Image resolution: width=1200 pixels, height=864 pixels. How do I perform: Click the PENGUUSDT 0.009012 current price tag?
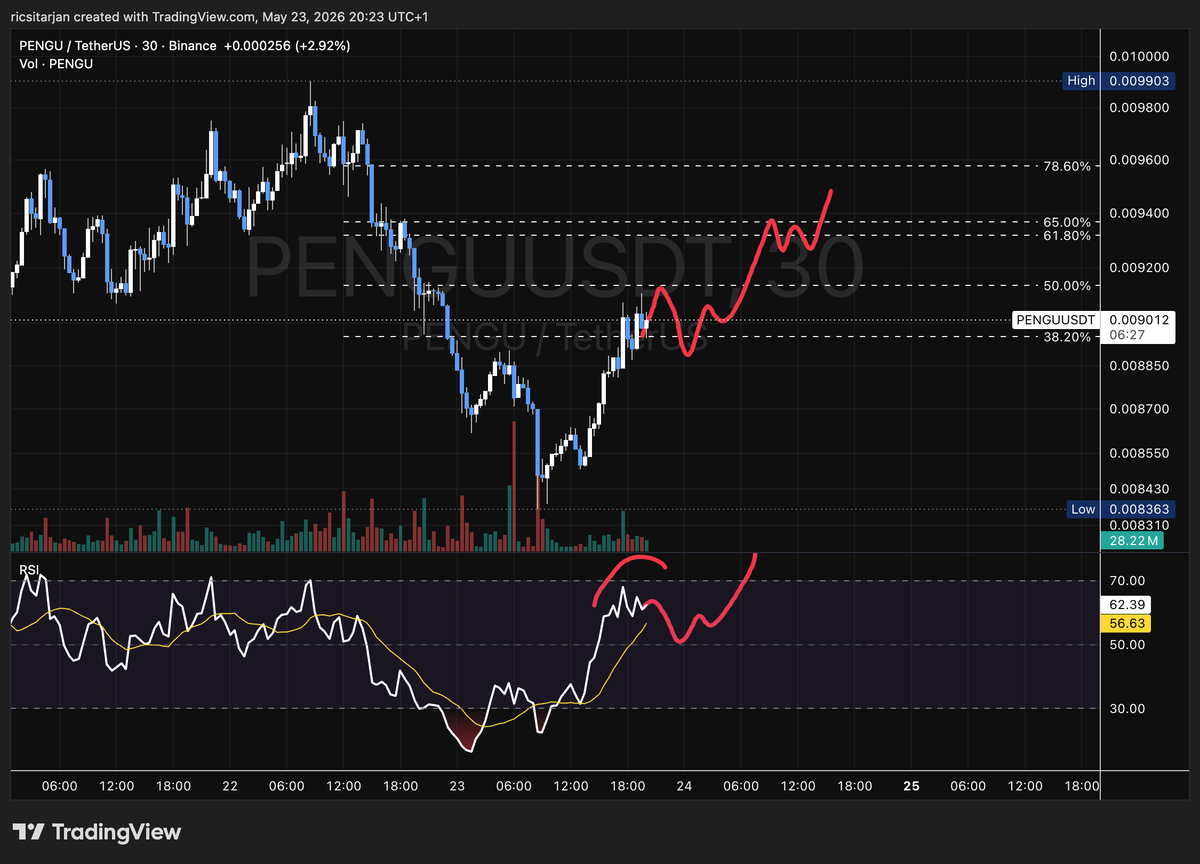point(1093,320)
